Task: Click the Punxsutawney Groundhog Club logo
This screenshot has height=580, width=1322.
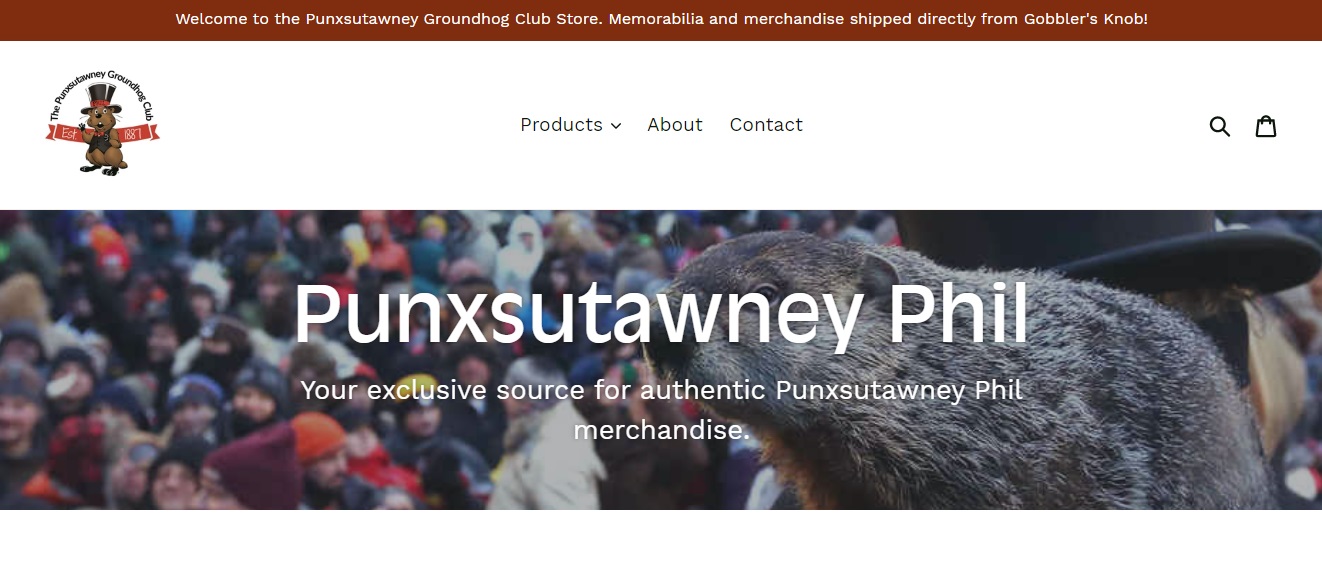Action: (102, 125)
